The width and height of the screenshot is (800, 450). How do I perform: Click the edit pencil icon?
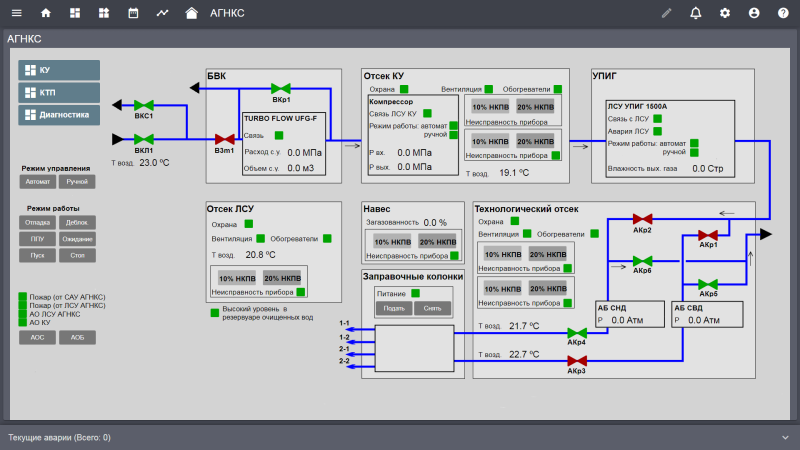coord(666,13)
